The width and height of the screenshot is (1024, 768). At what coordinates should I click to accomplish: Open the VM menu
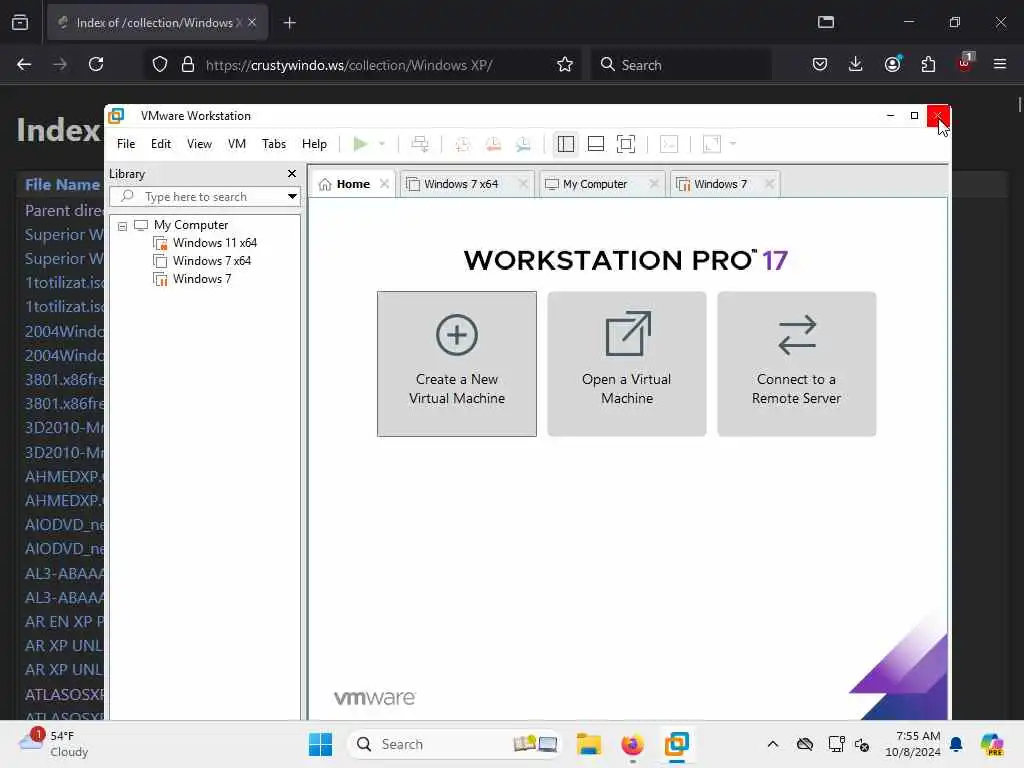click(x=236, y=144)
